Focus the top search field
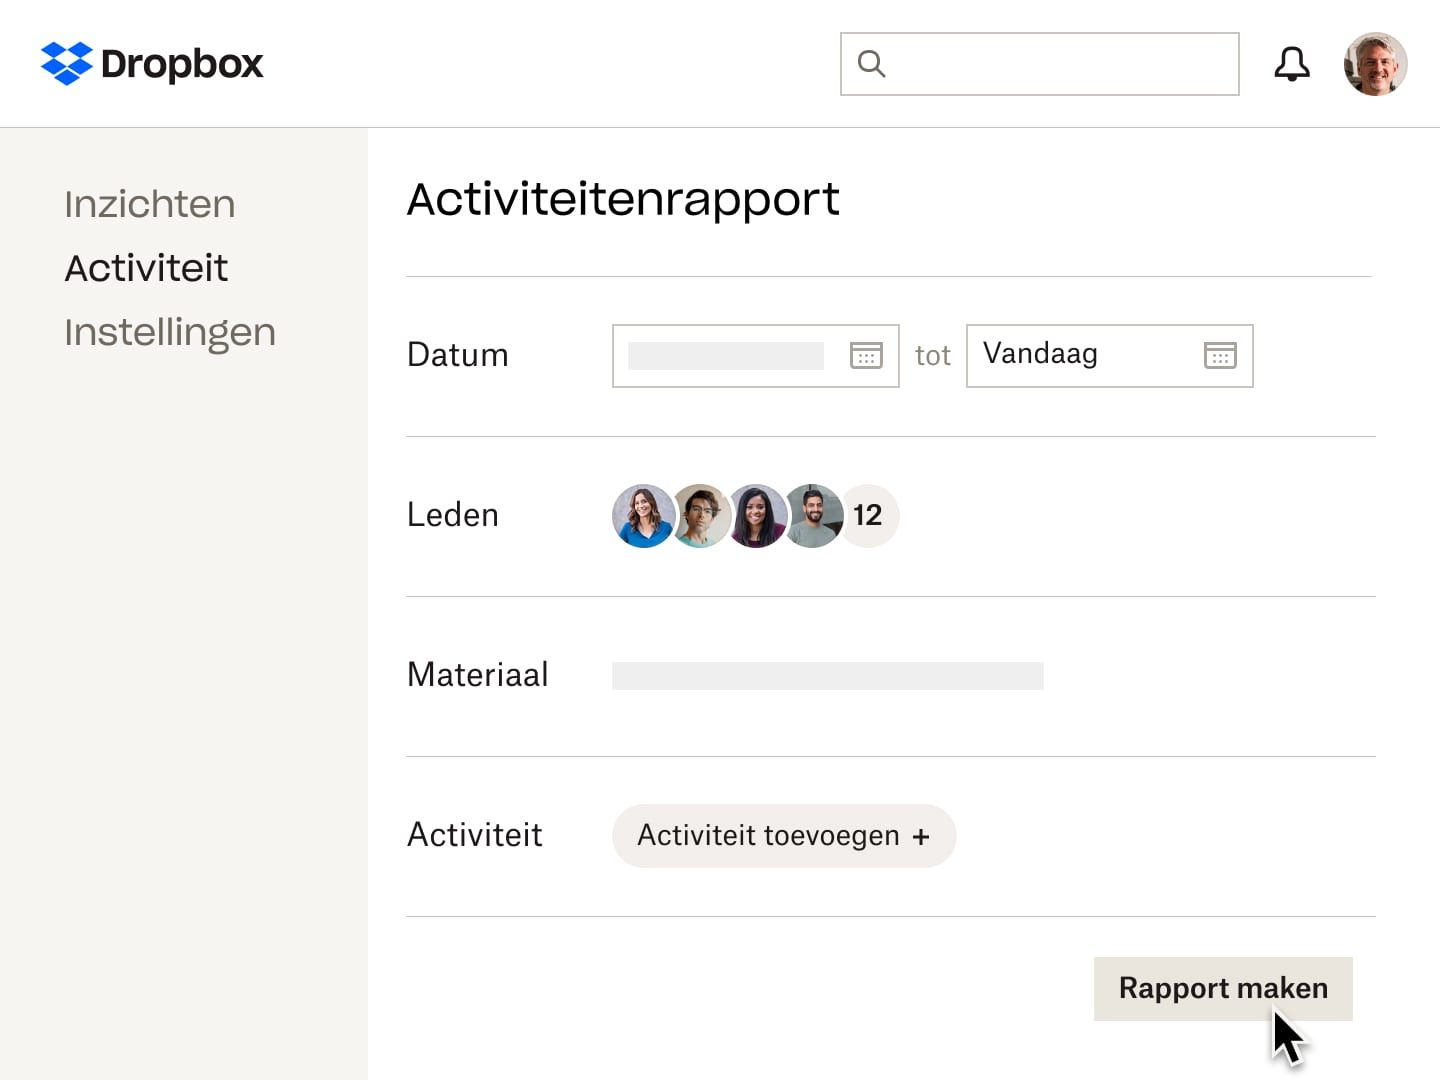1440x1080 pixels. point(1040,64)
